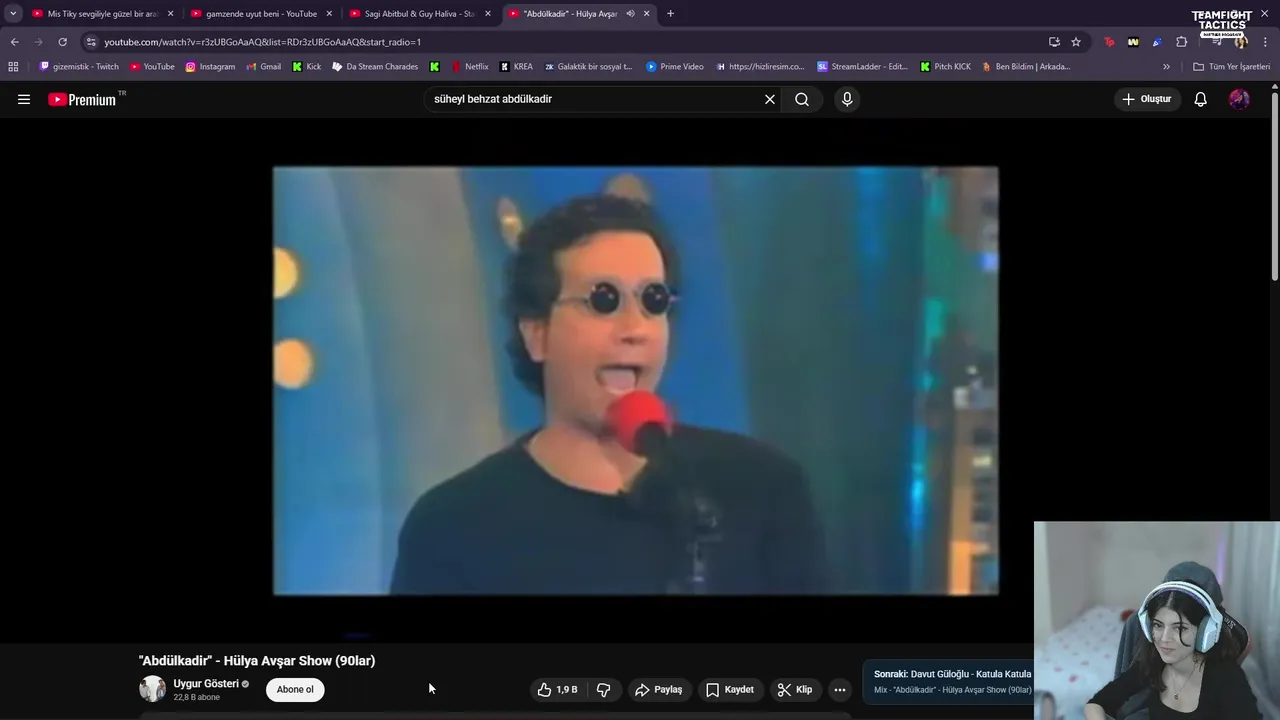The height and width of the screenshot is (720, 1280).
Task: Open Sonraki Davut Güloğlu playlist panel
Action: 949,681
